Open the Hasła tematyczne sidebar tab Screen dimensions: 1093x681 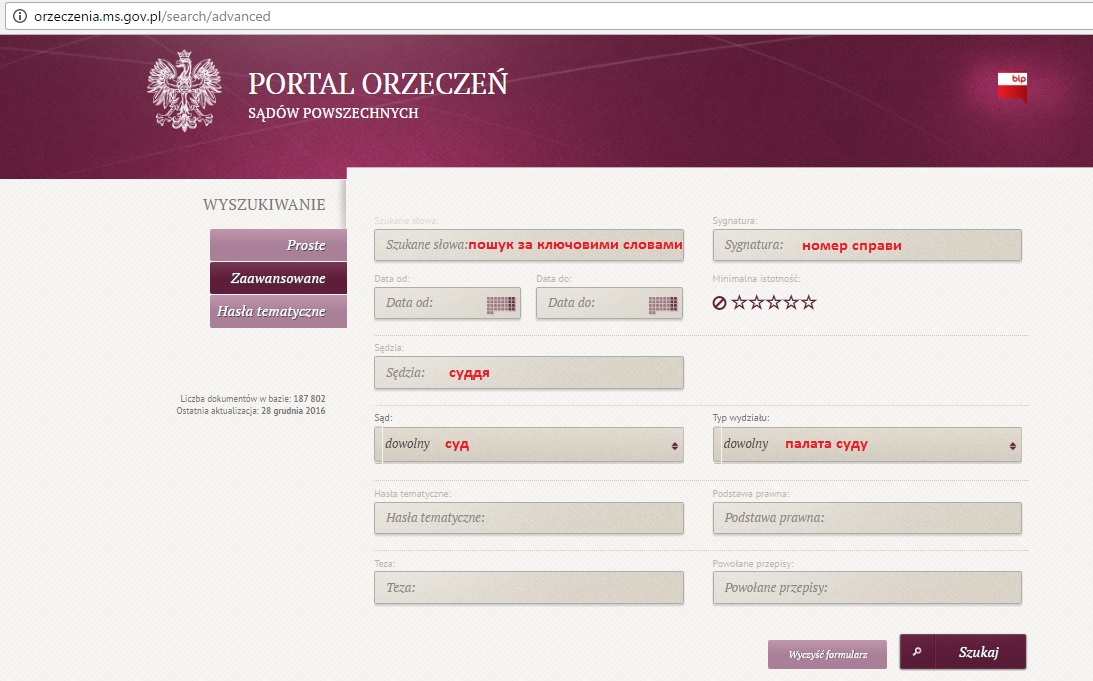278,312
